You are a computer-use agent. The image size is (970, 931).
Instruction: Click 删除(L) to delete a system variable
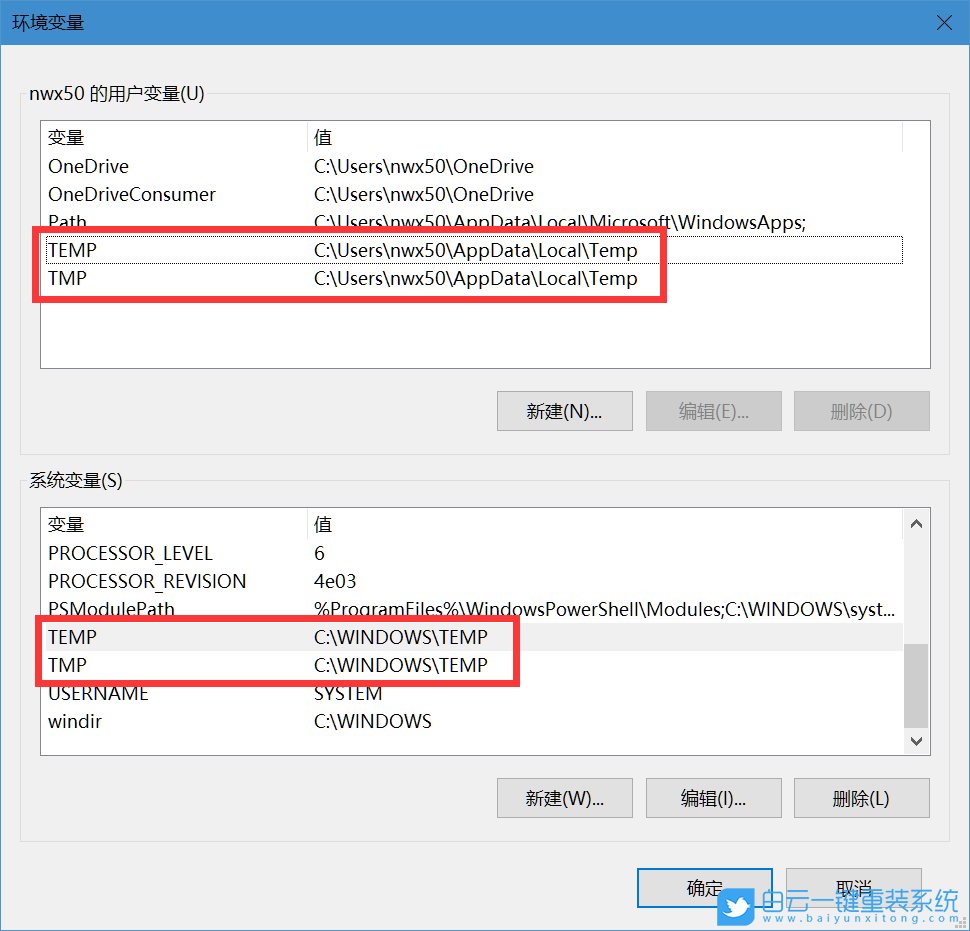(x=861, y=798)
